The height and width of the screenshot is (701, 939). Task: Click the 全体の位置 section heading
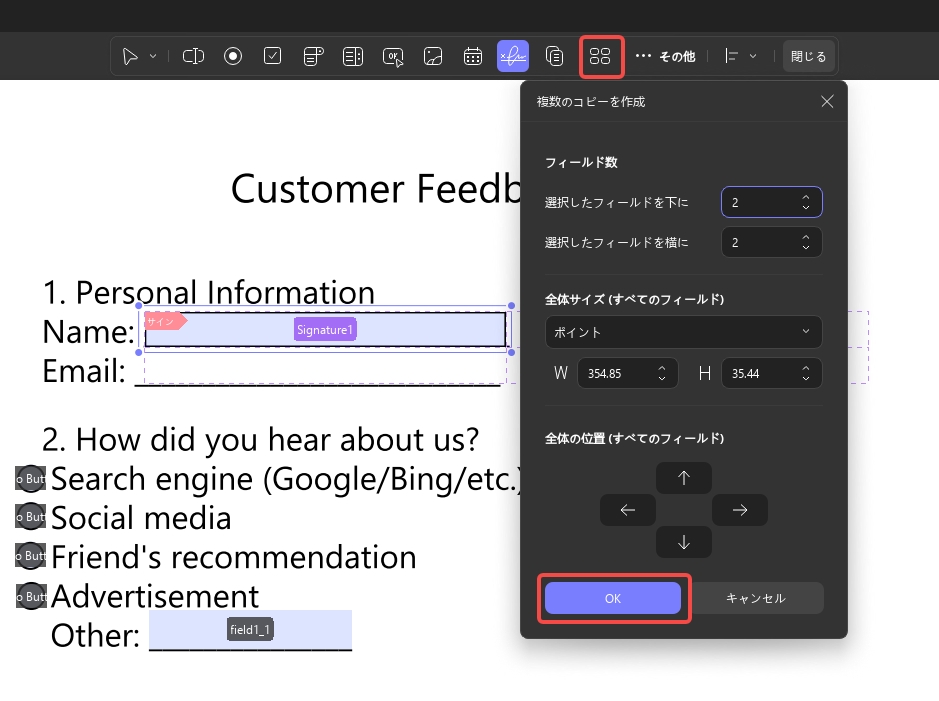pyautogui.click(x=634, y=438)
